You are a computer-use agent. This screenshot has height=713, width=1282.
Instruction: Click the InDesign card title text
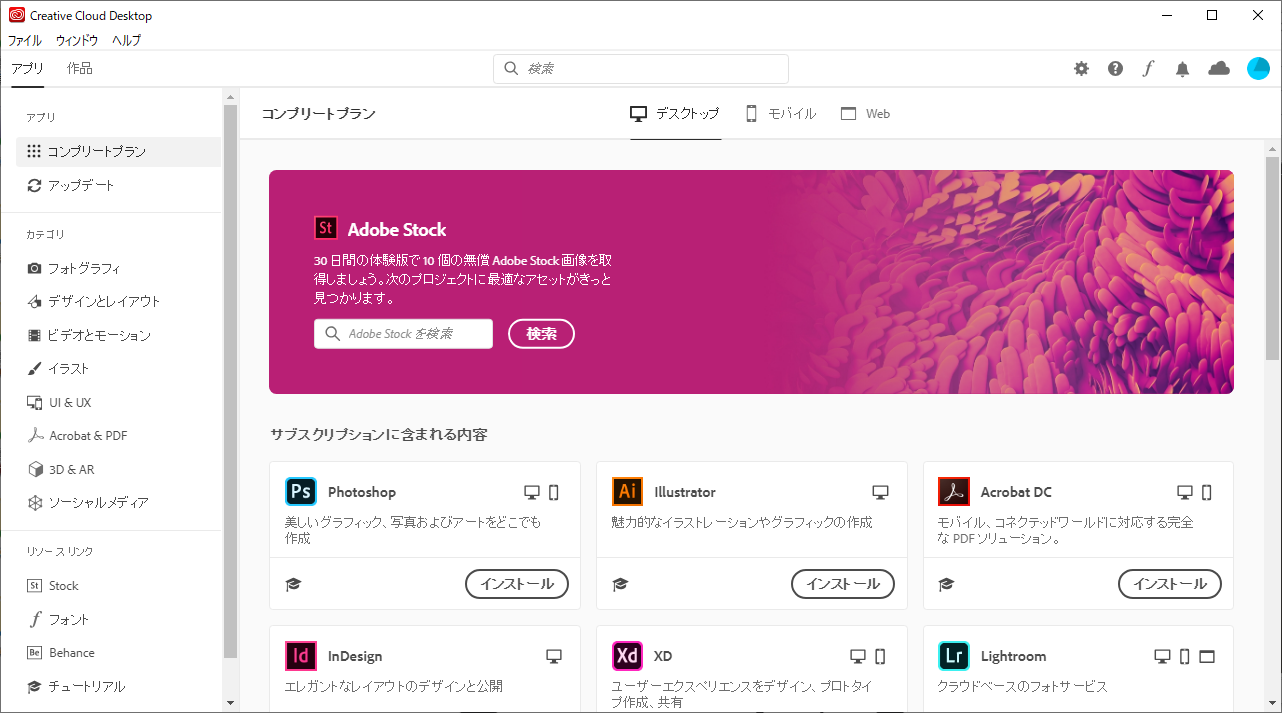355,656
